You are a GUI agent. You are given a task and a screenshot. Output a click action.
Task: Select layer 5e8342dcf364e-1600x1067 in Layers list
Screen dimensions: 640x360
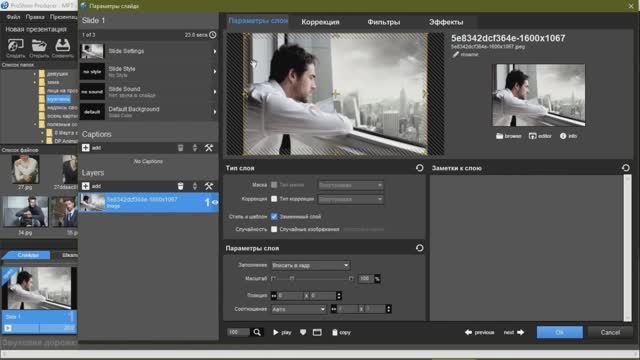tap(149, 202)
